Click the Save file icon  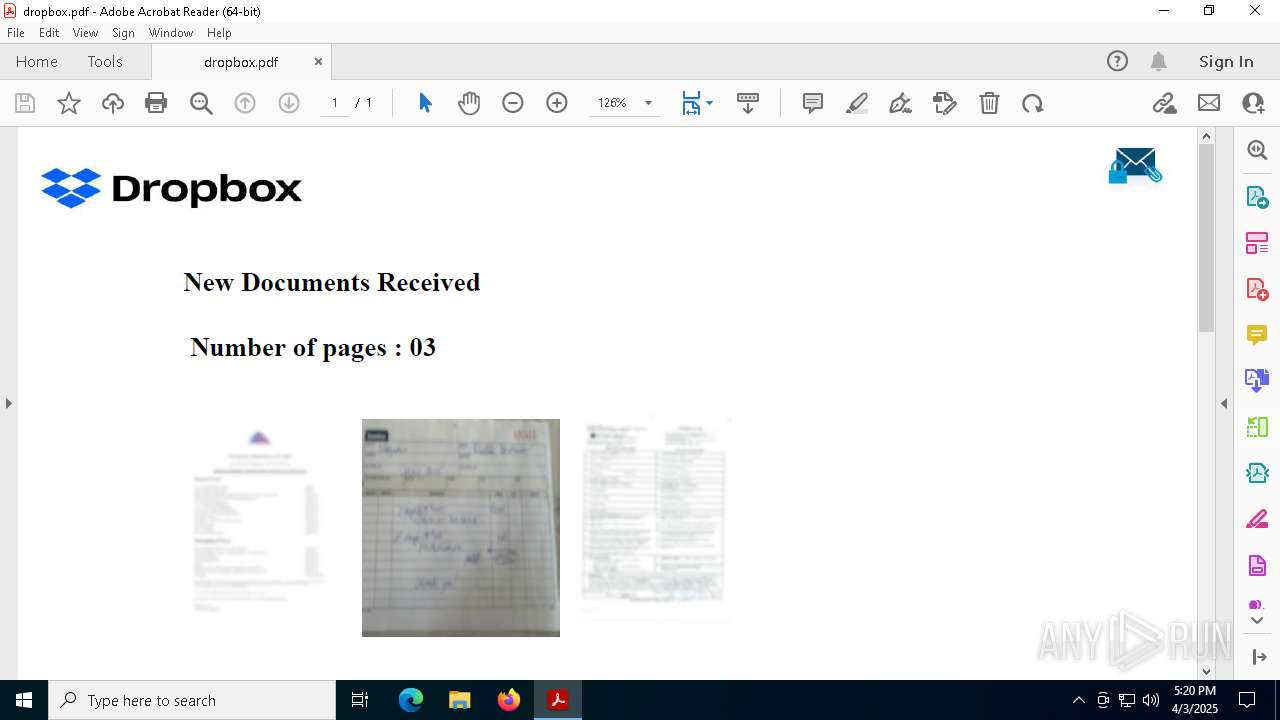25,103
